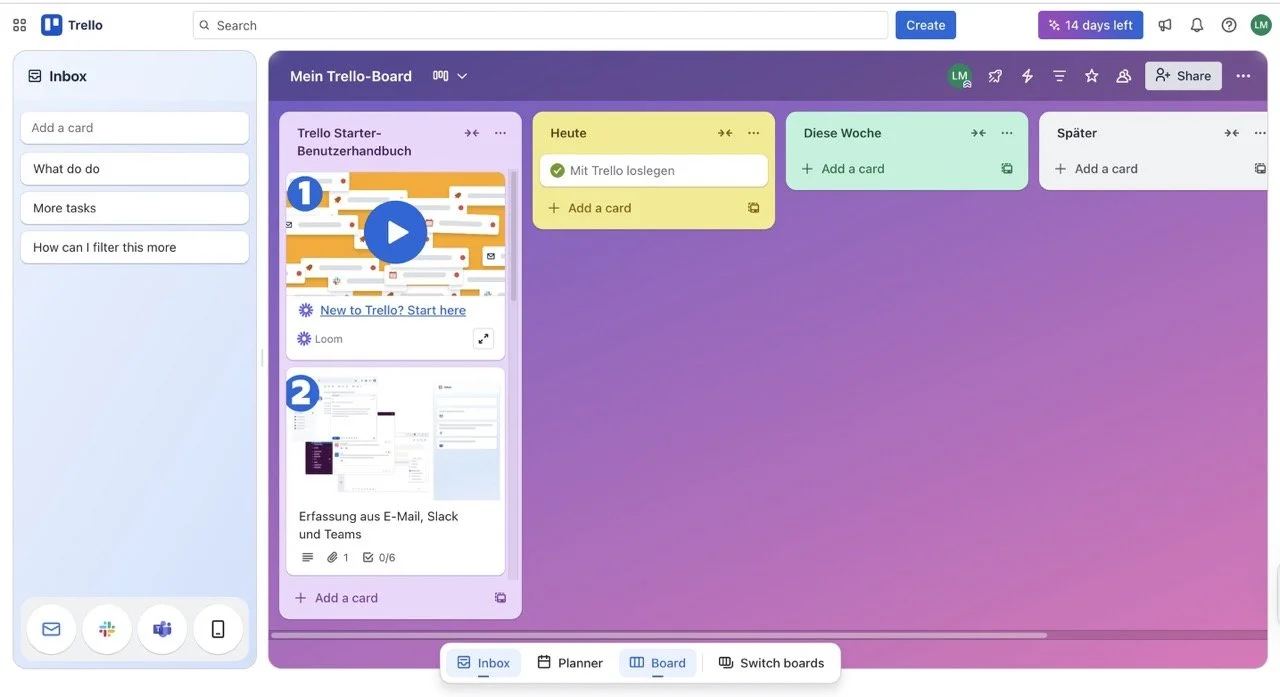Toggle the Mit Trello loslegen completion check

pos(557,171)
